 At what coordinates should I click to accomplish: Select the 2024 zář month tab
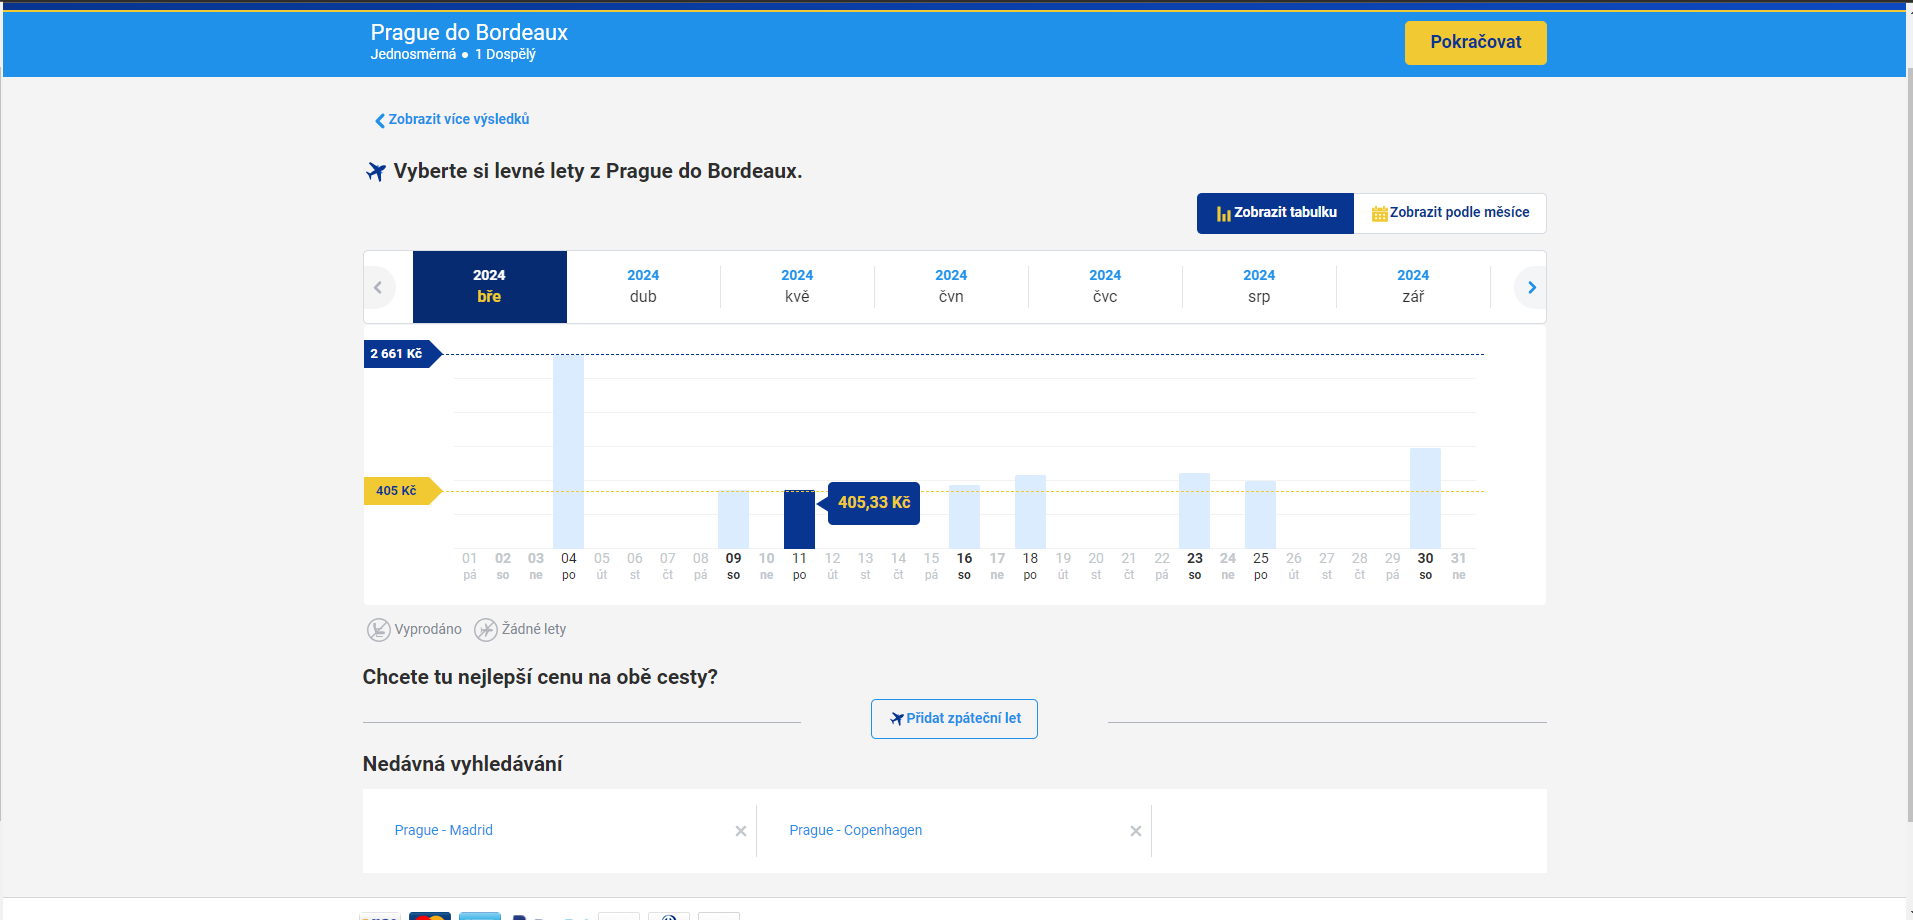click(1413, 287)
